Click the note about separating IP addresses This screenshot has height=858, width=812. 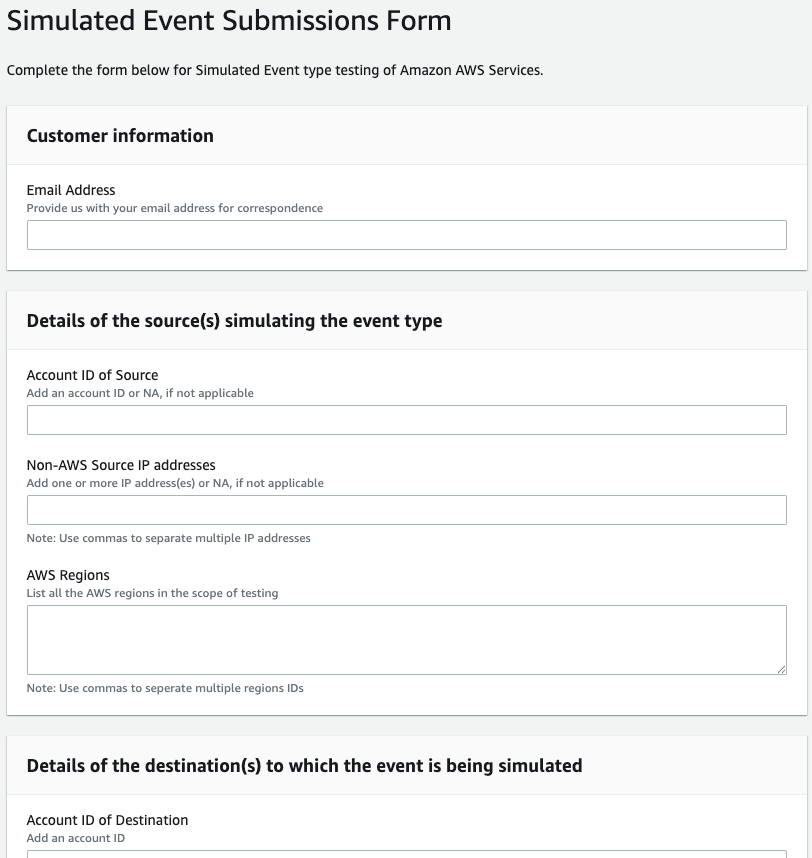tap(169, 538)
